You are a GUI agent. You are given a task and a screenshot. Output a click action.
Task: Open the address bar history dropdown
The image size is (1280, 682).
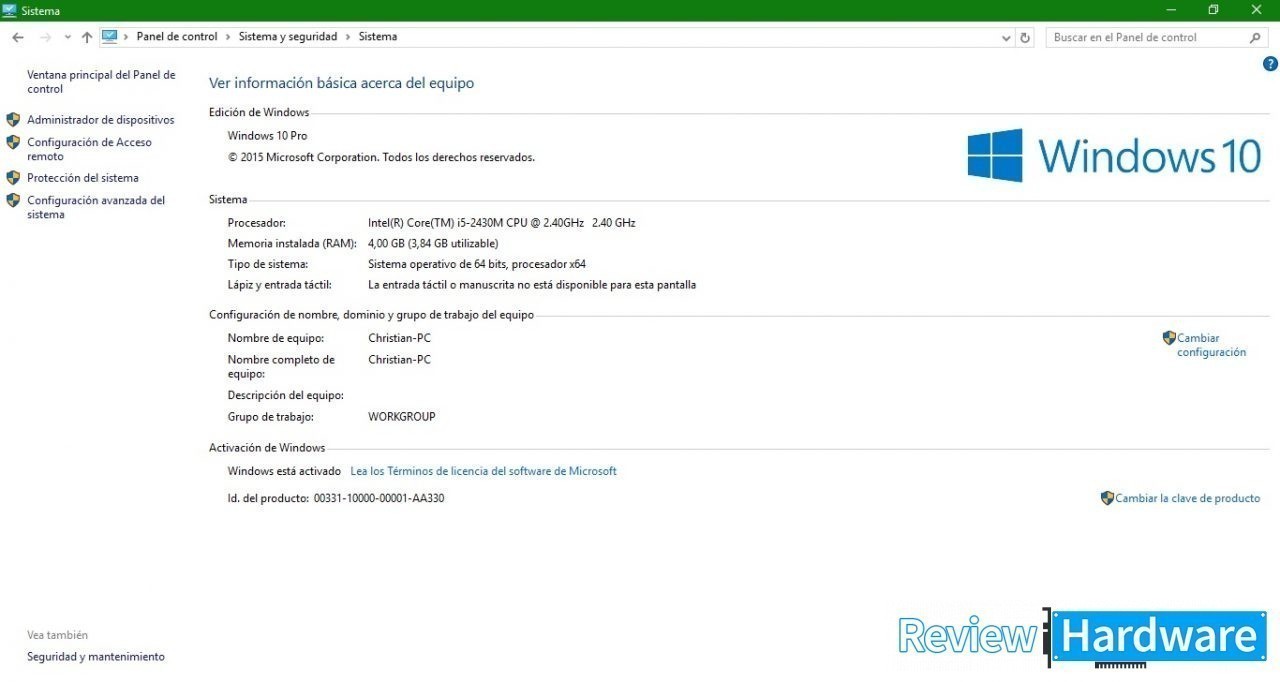(1007, 37)
